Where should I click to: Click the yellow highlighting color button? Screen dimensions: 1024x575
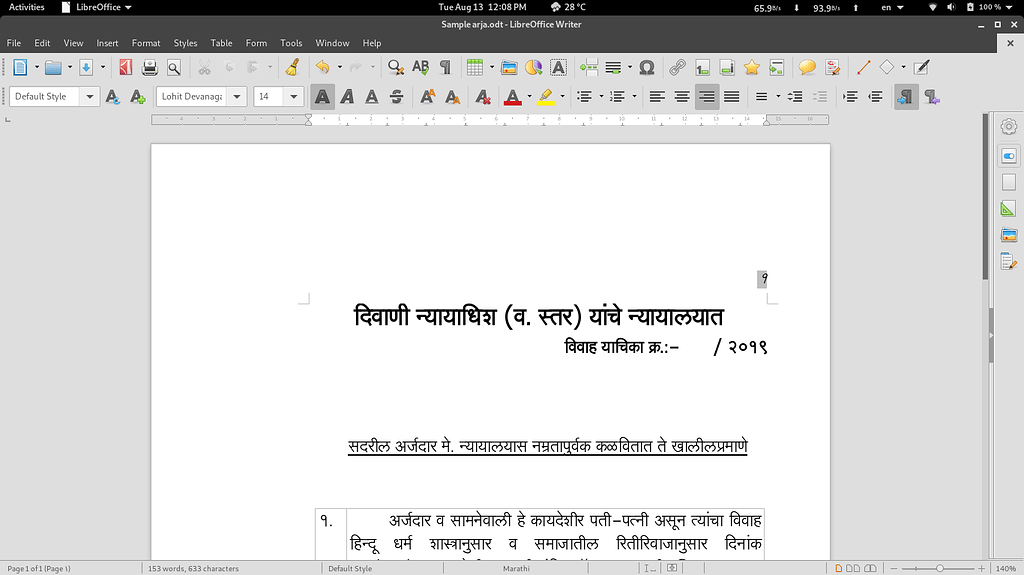(545, 97)
